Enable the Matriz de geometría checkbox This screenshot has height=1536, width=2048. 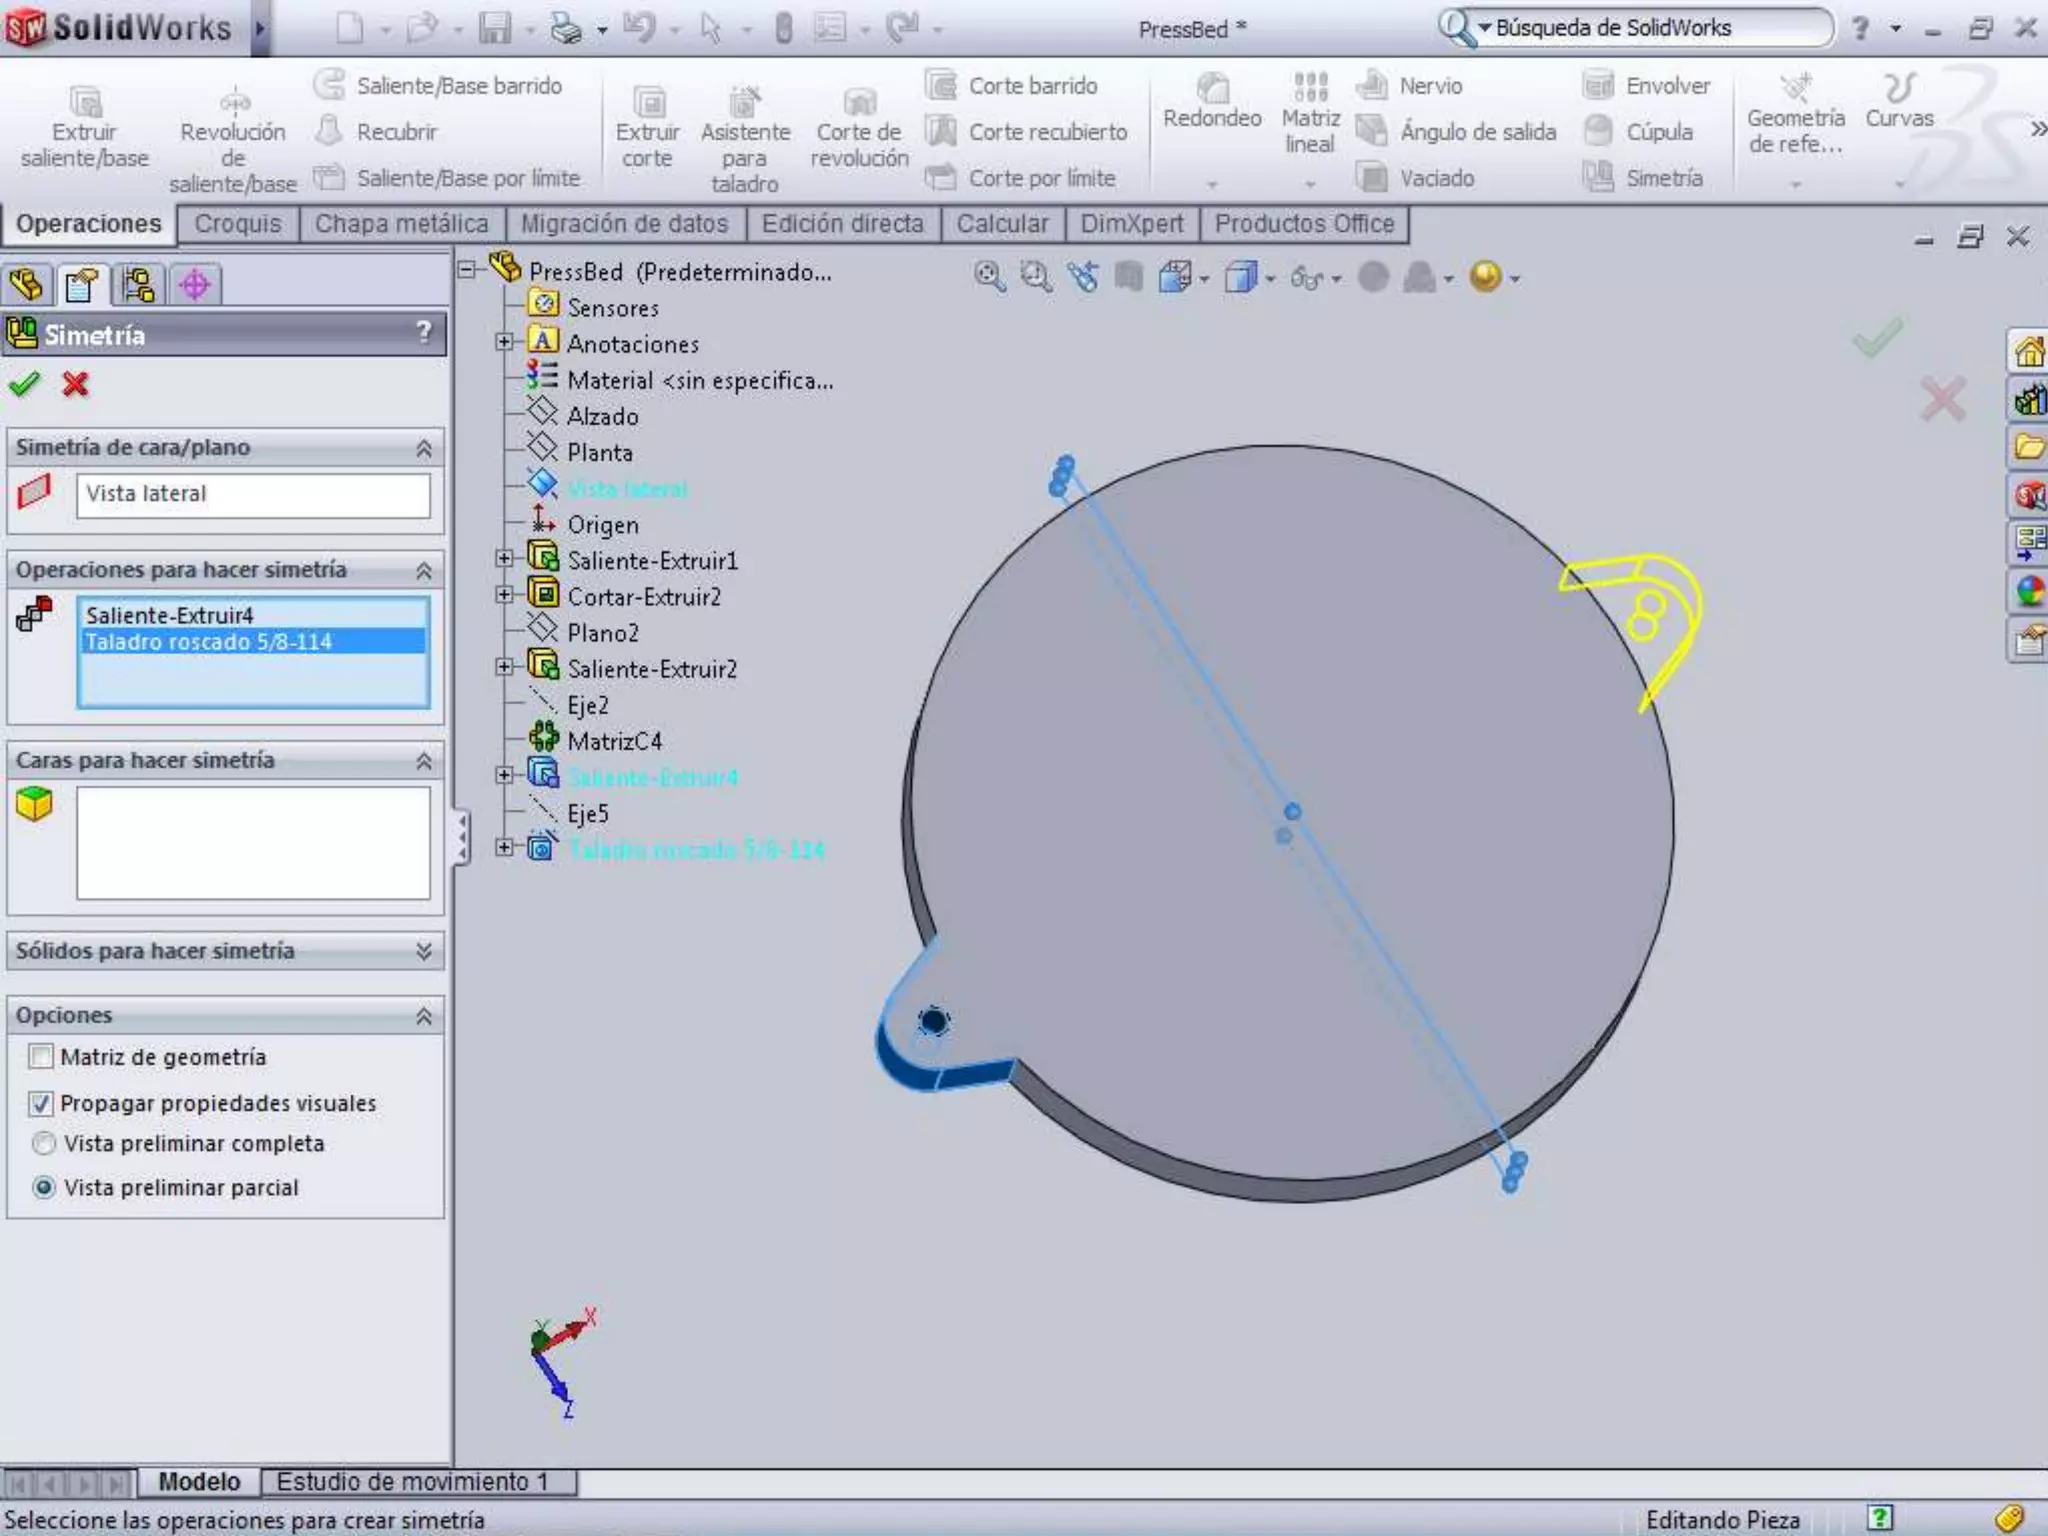(41, 1056)
